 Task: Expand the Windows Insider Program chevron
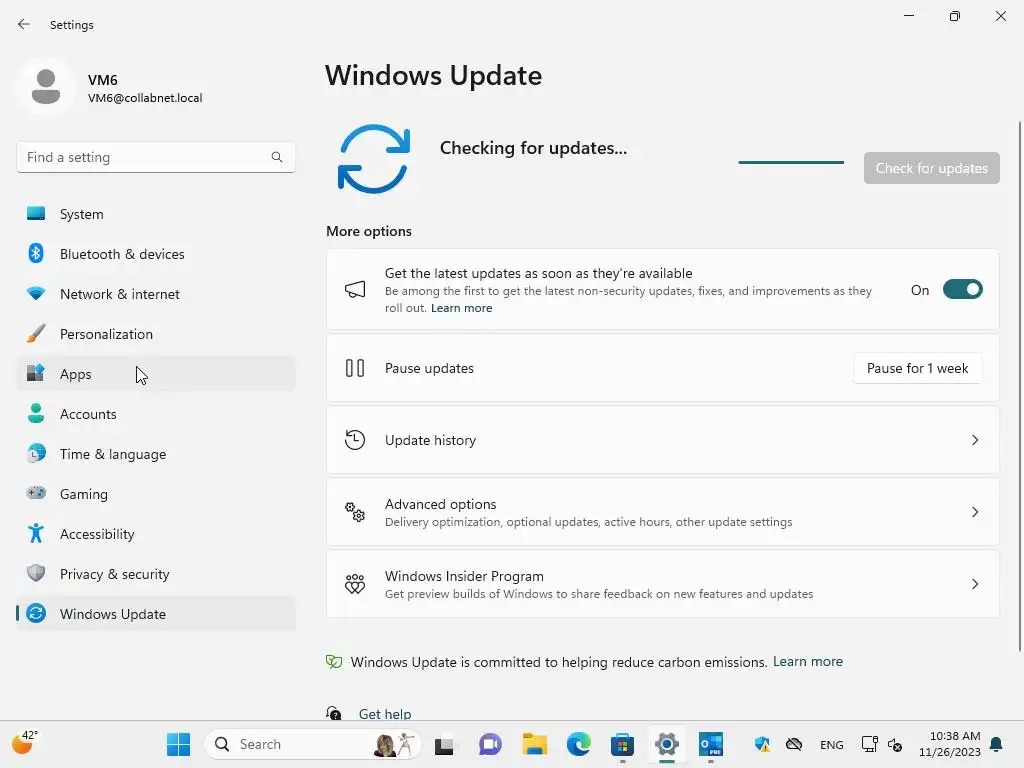(974, 584)
